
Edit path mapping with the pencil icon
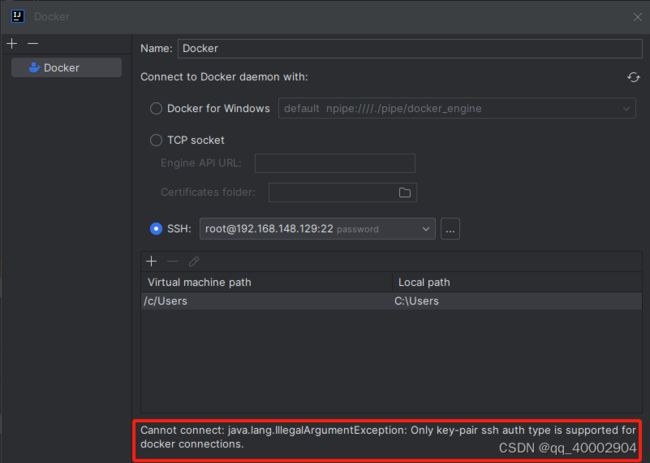click(x=194, y=262)
